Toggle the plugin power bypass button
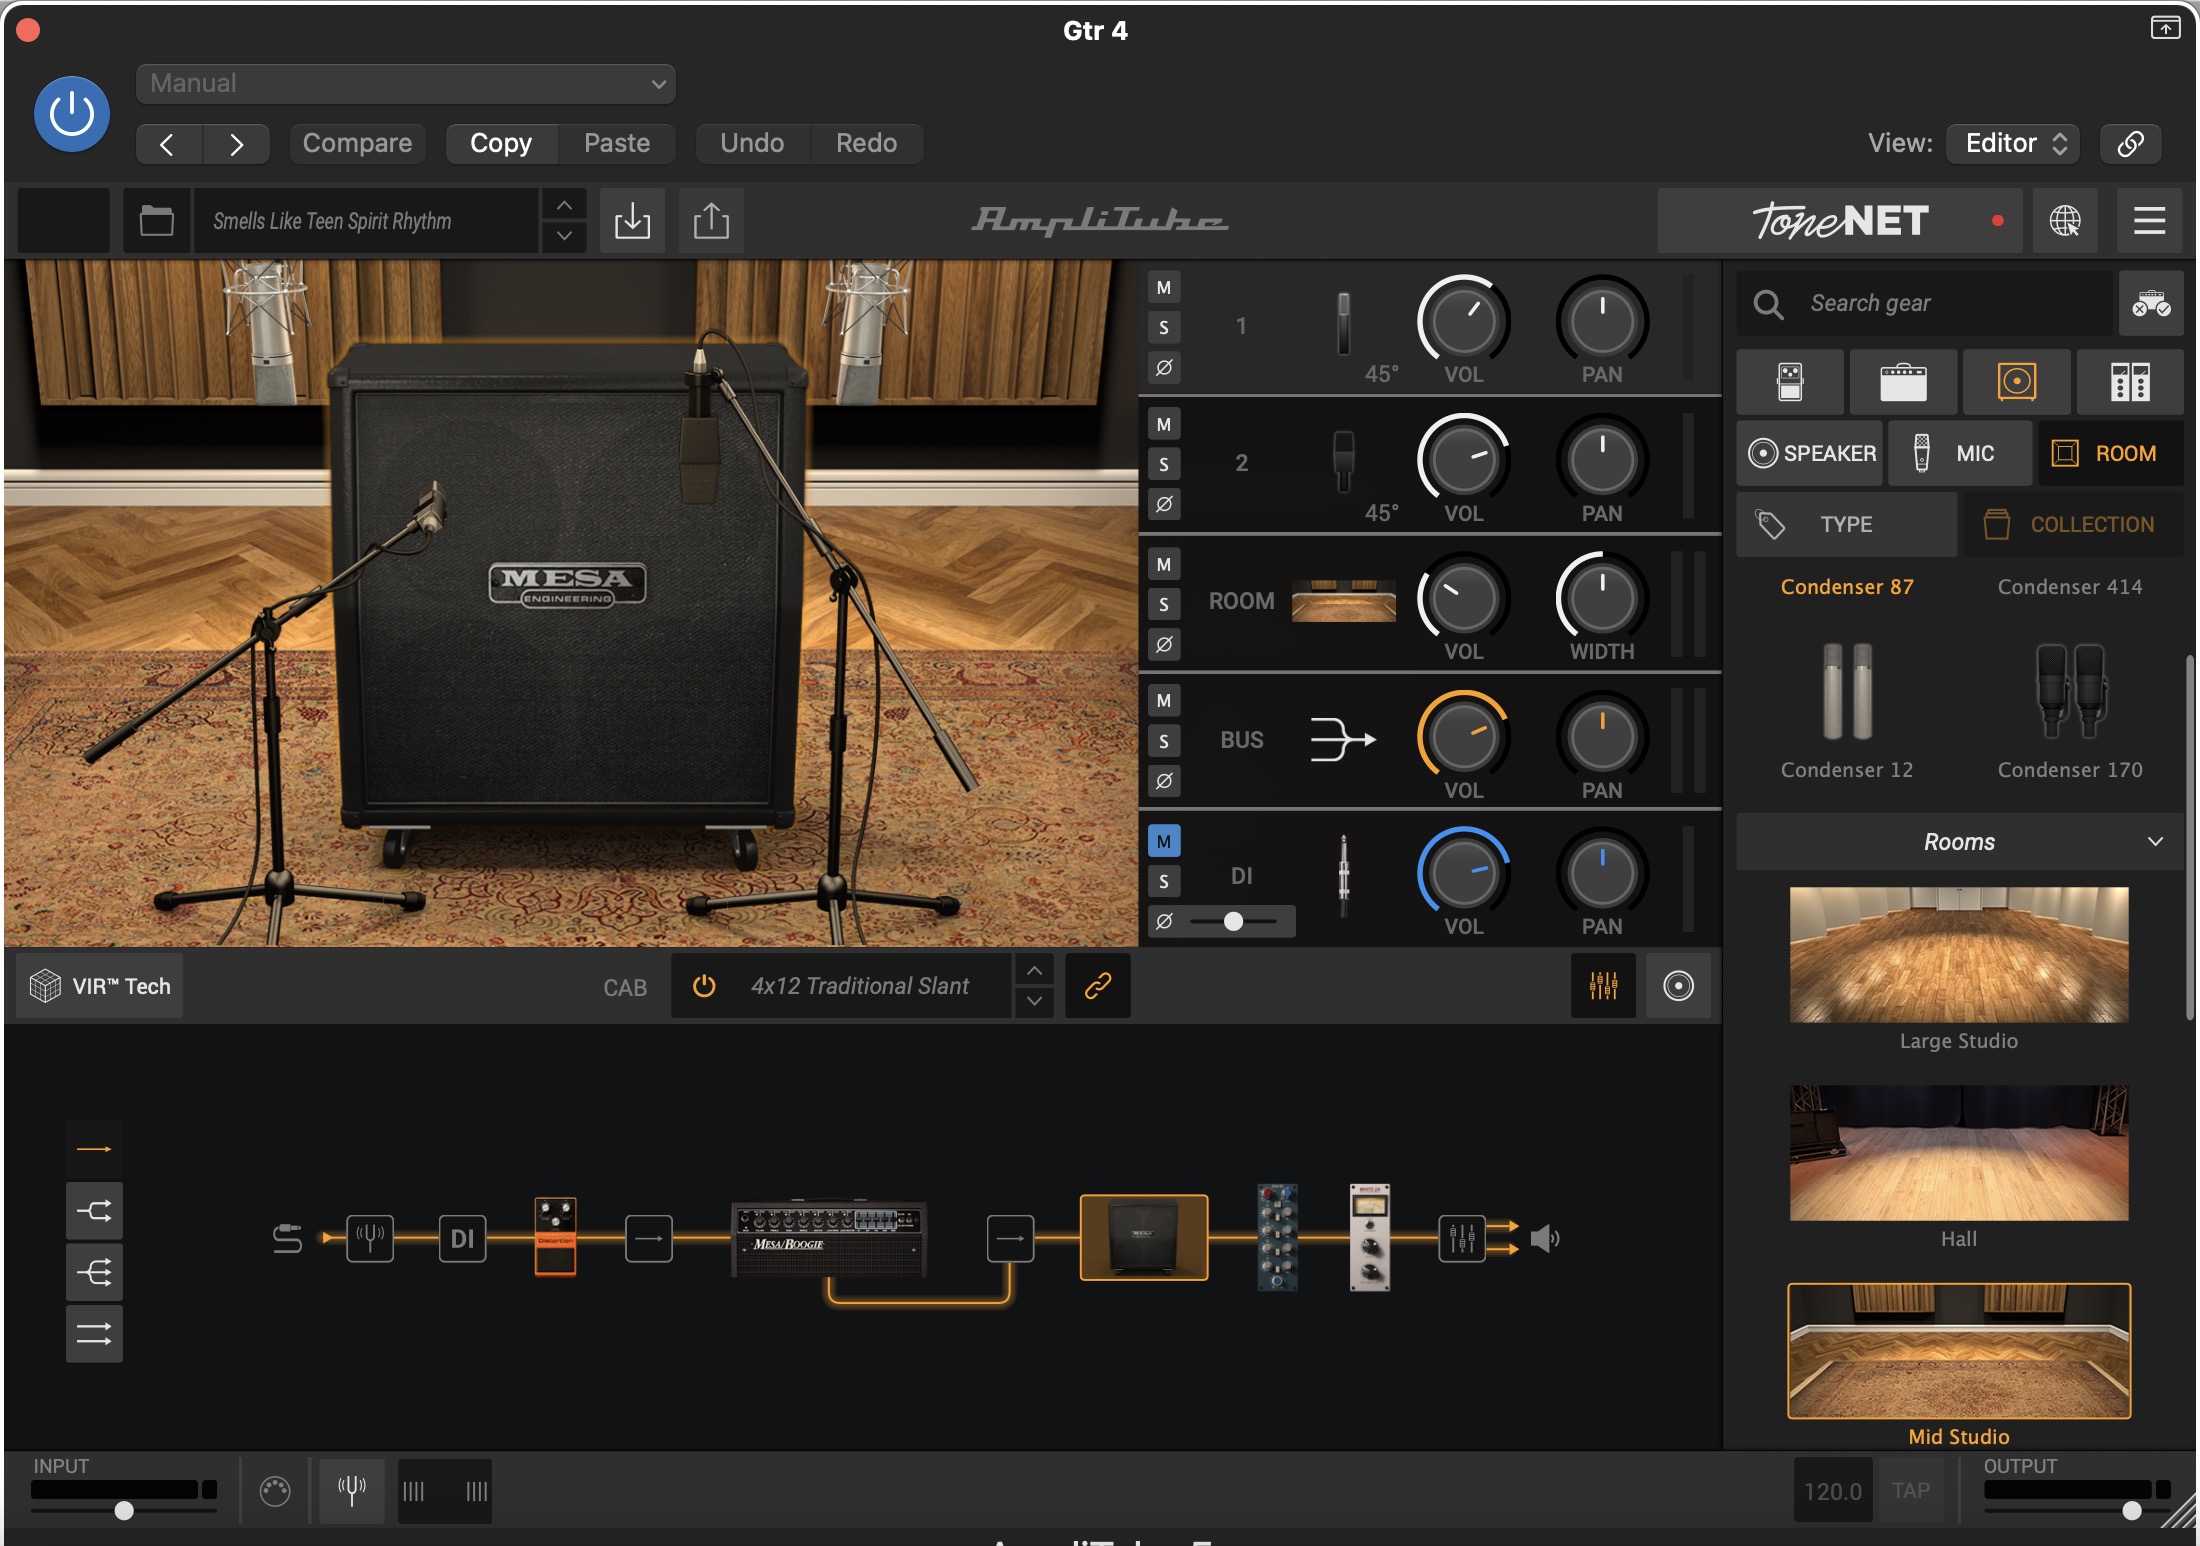Viewport: 2200px width, 1546px height. (72, 114)
